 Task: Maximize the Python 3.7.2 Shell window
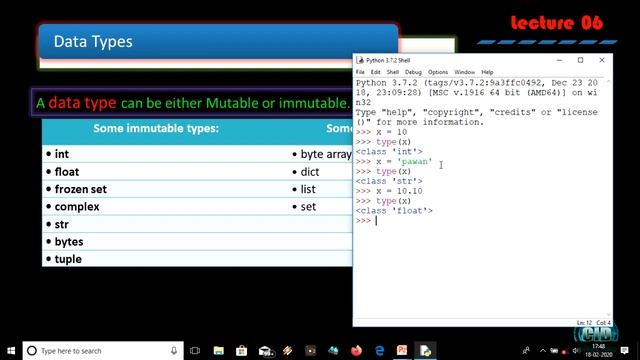tap(580, 60)
